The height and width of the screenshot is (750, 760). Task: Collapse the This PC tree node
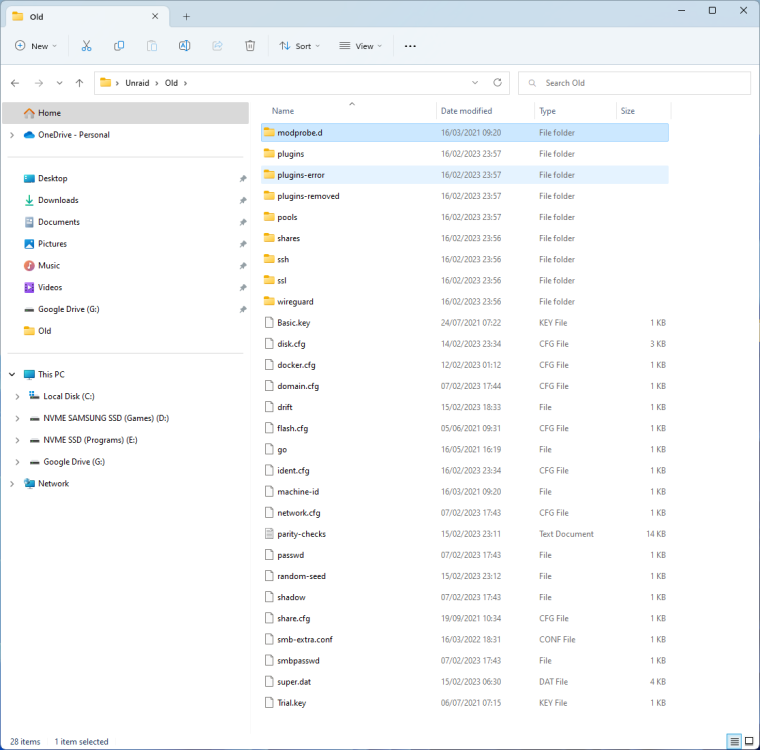[x=12, y=374]
